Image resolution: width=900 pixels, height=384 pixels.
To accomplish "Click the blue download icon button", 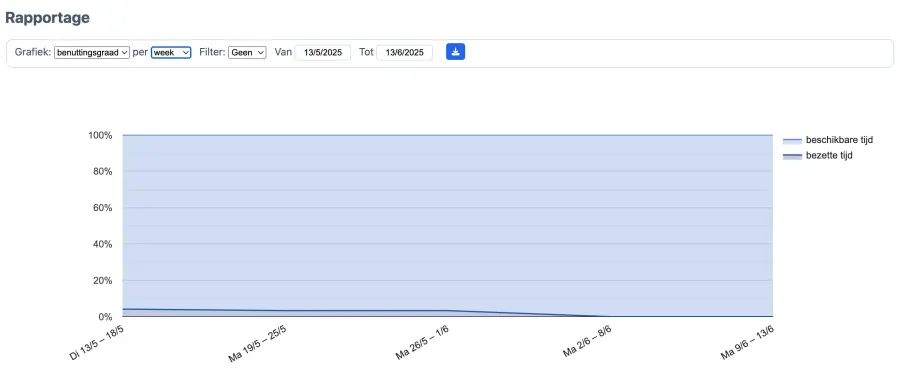I will [455, 52].
